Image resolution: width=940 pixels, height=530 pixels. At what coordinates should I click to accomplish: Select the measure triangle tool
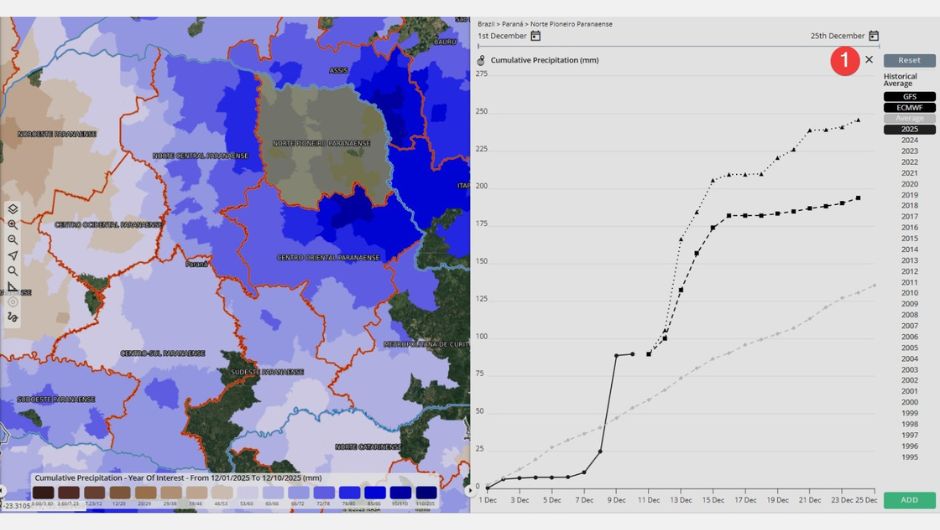click(13, 286)
